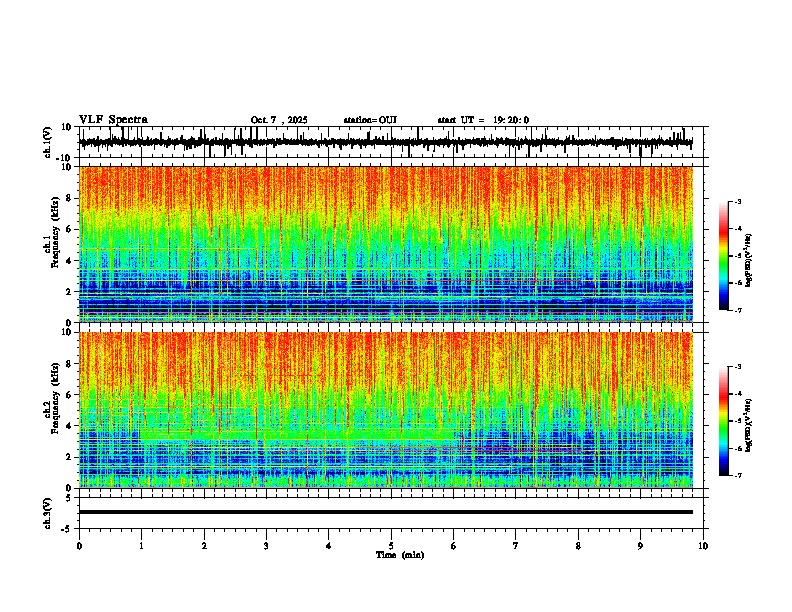The height and width of the screenshot is (612, 792).
Task: Click the time axis tick label "3"
Action: pyautogui.click(x=266, y=546)
